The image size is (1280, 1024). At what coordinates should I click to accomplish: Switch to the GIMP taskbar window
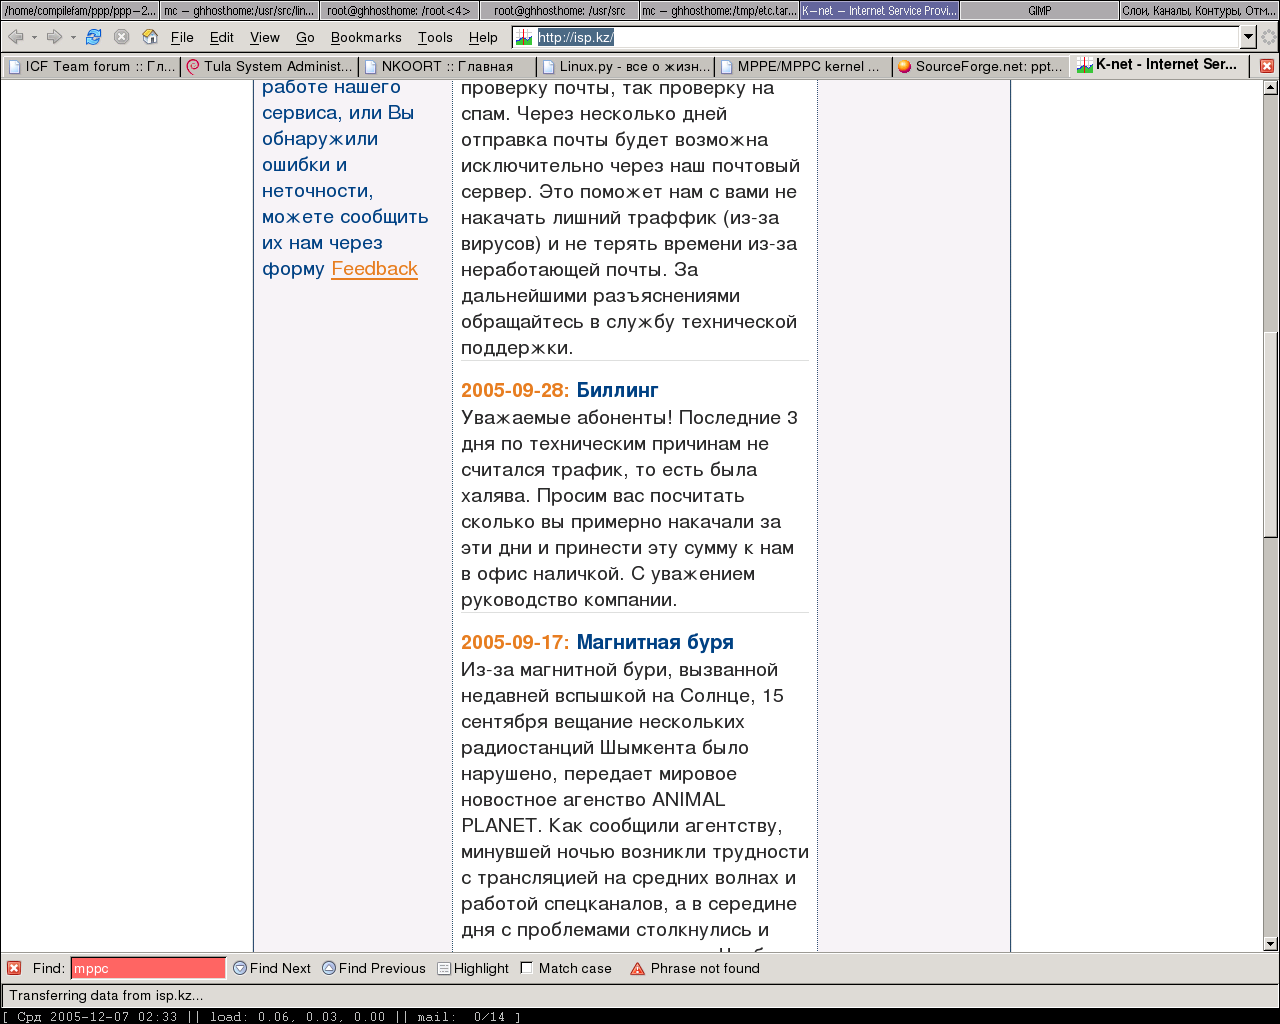click(1040, 10)
